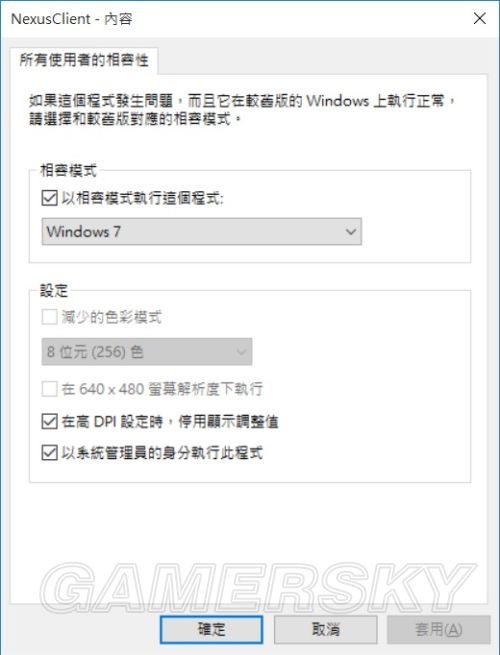Click the 相容模式 group box heading
Screen dimensions: 500x655
68,170
